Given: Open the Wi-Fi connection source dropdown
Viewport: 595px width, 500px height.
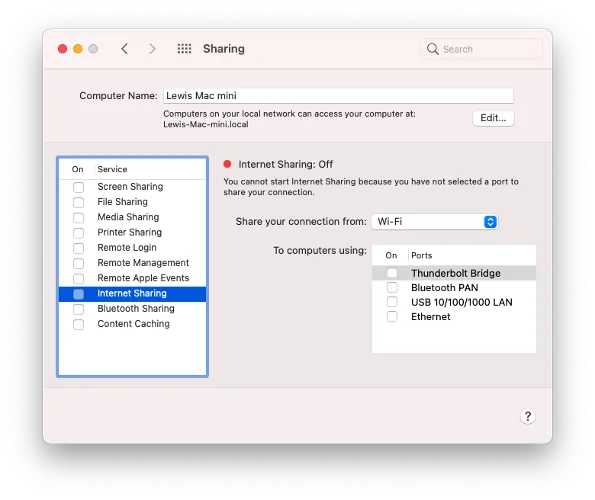Looking at the screenshot, I should 435,222.
